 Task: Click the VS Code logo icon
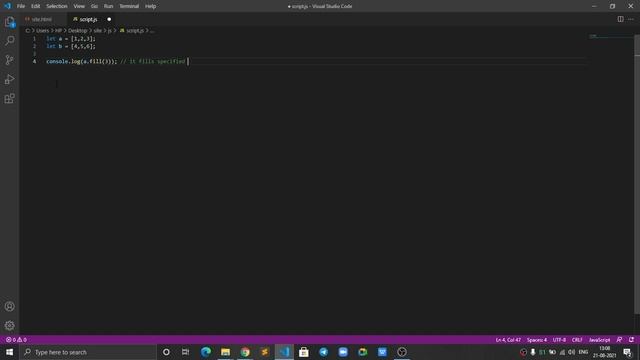coord(7,6)
